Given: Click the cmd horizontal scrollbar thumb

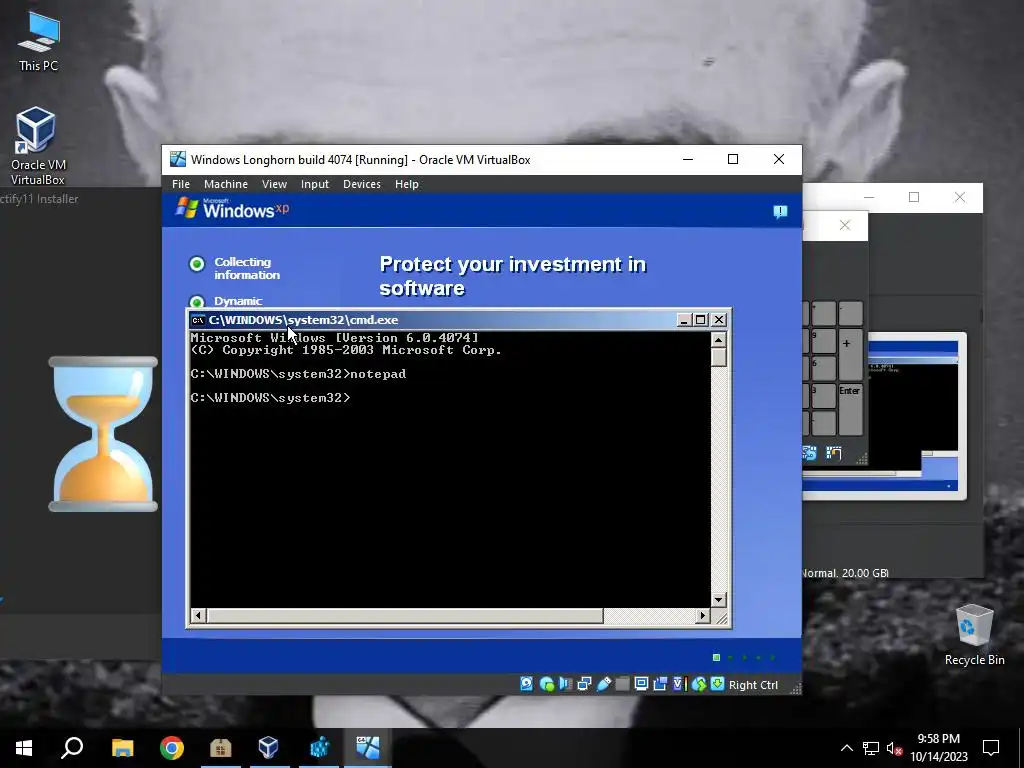Looking at the screenshot, I should click(405, 615).
